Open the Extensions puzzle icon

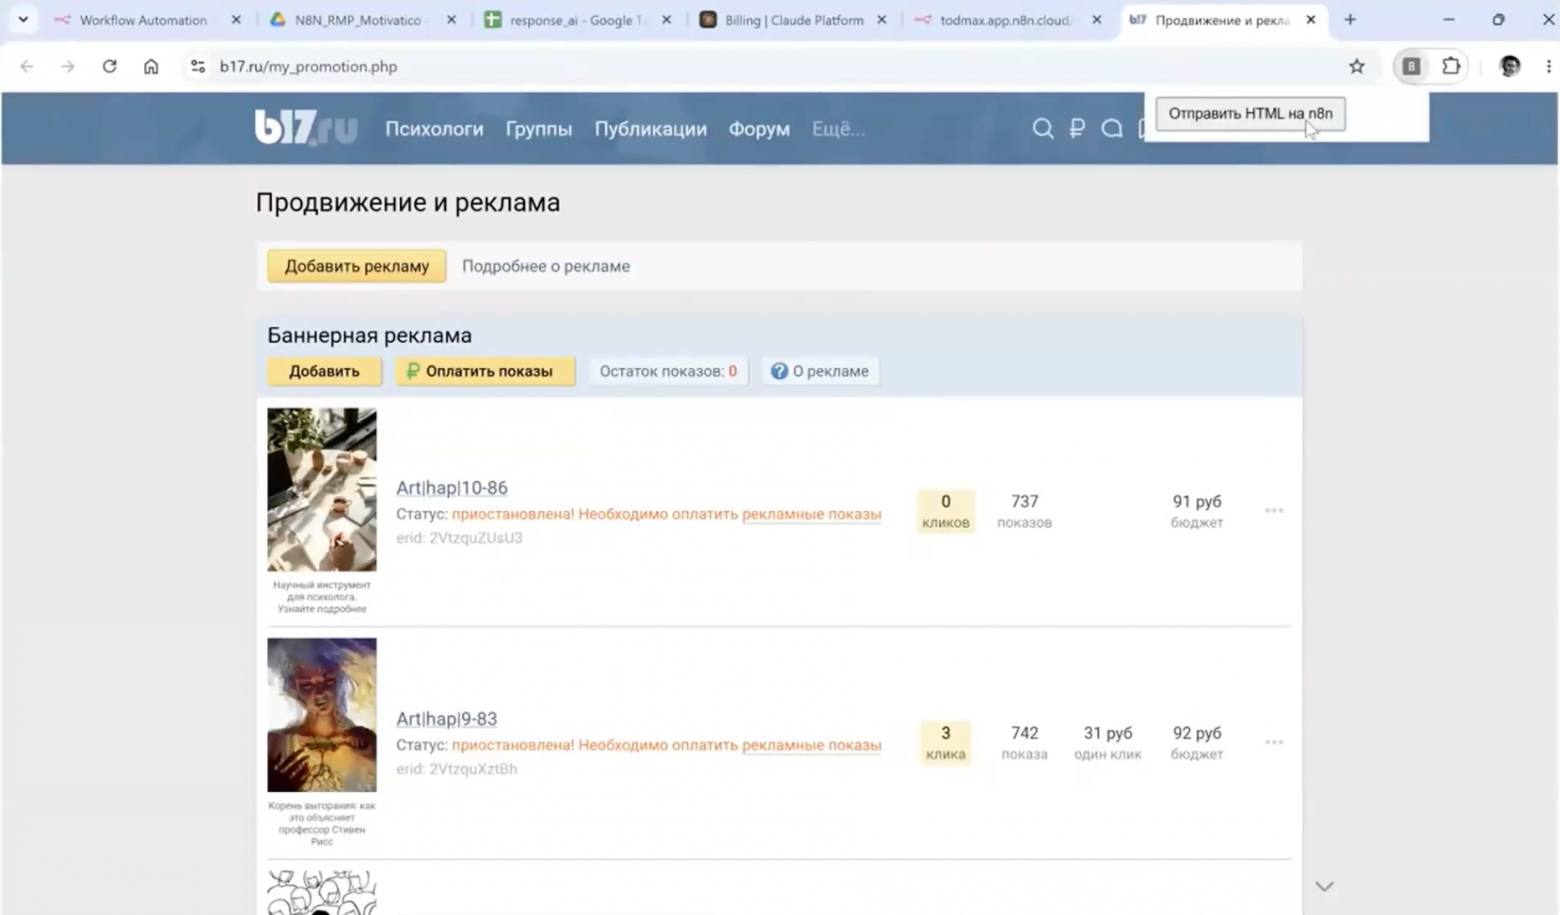[x=1451, y=66]
